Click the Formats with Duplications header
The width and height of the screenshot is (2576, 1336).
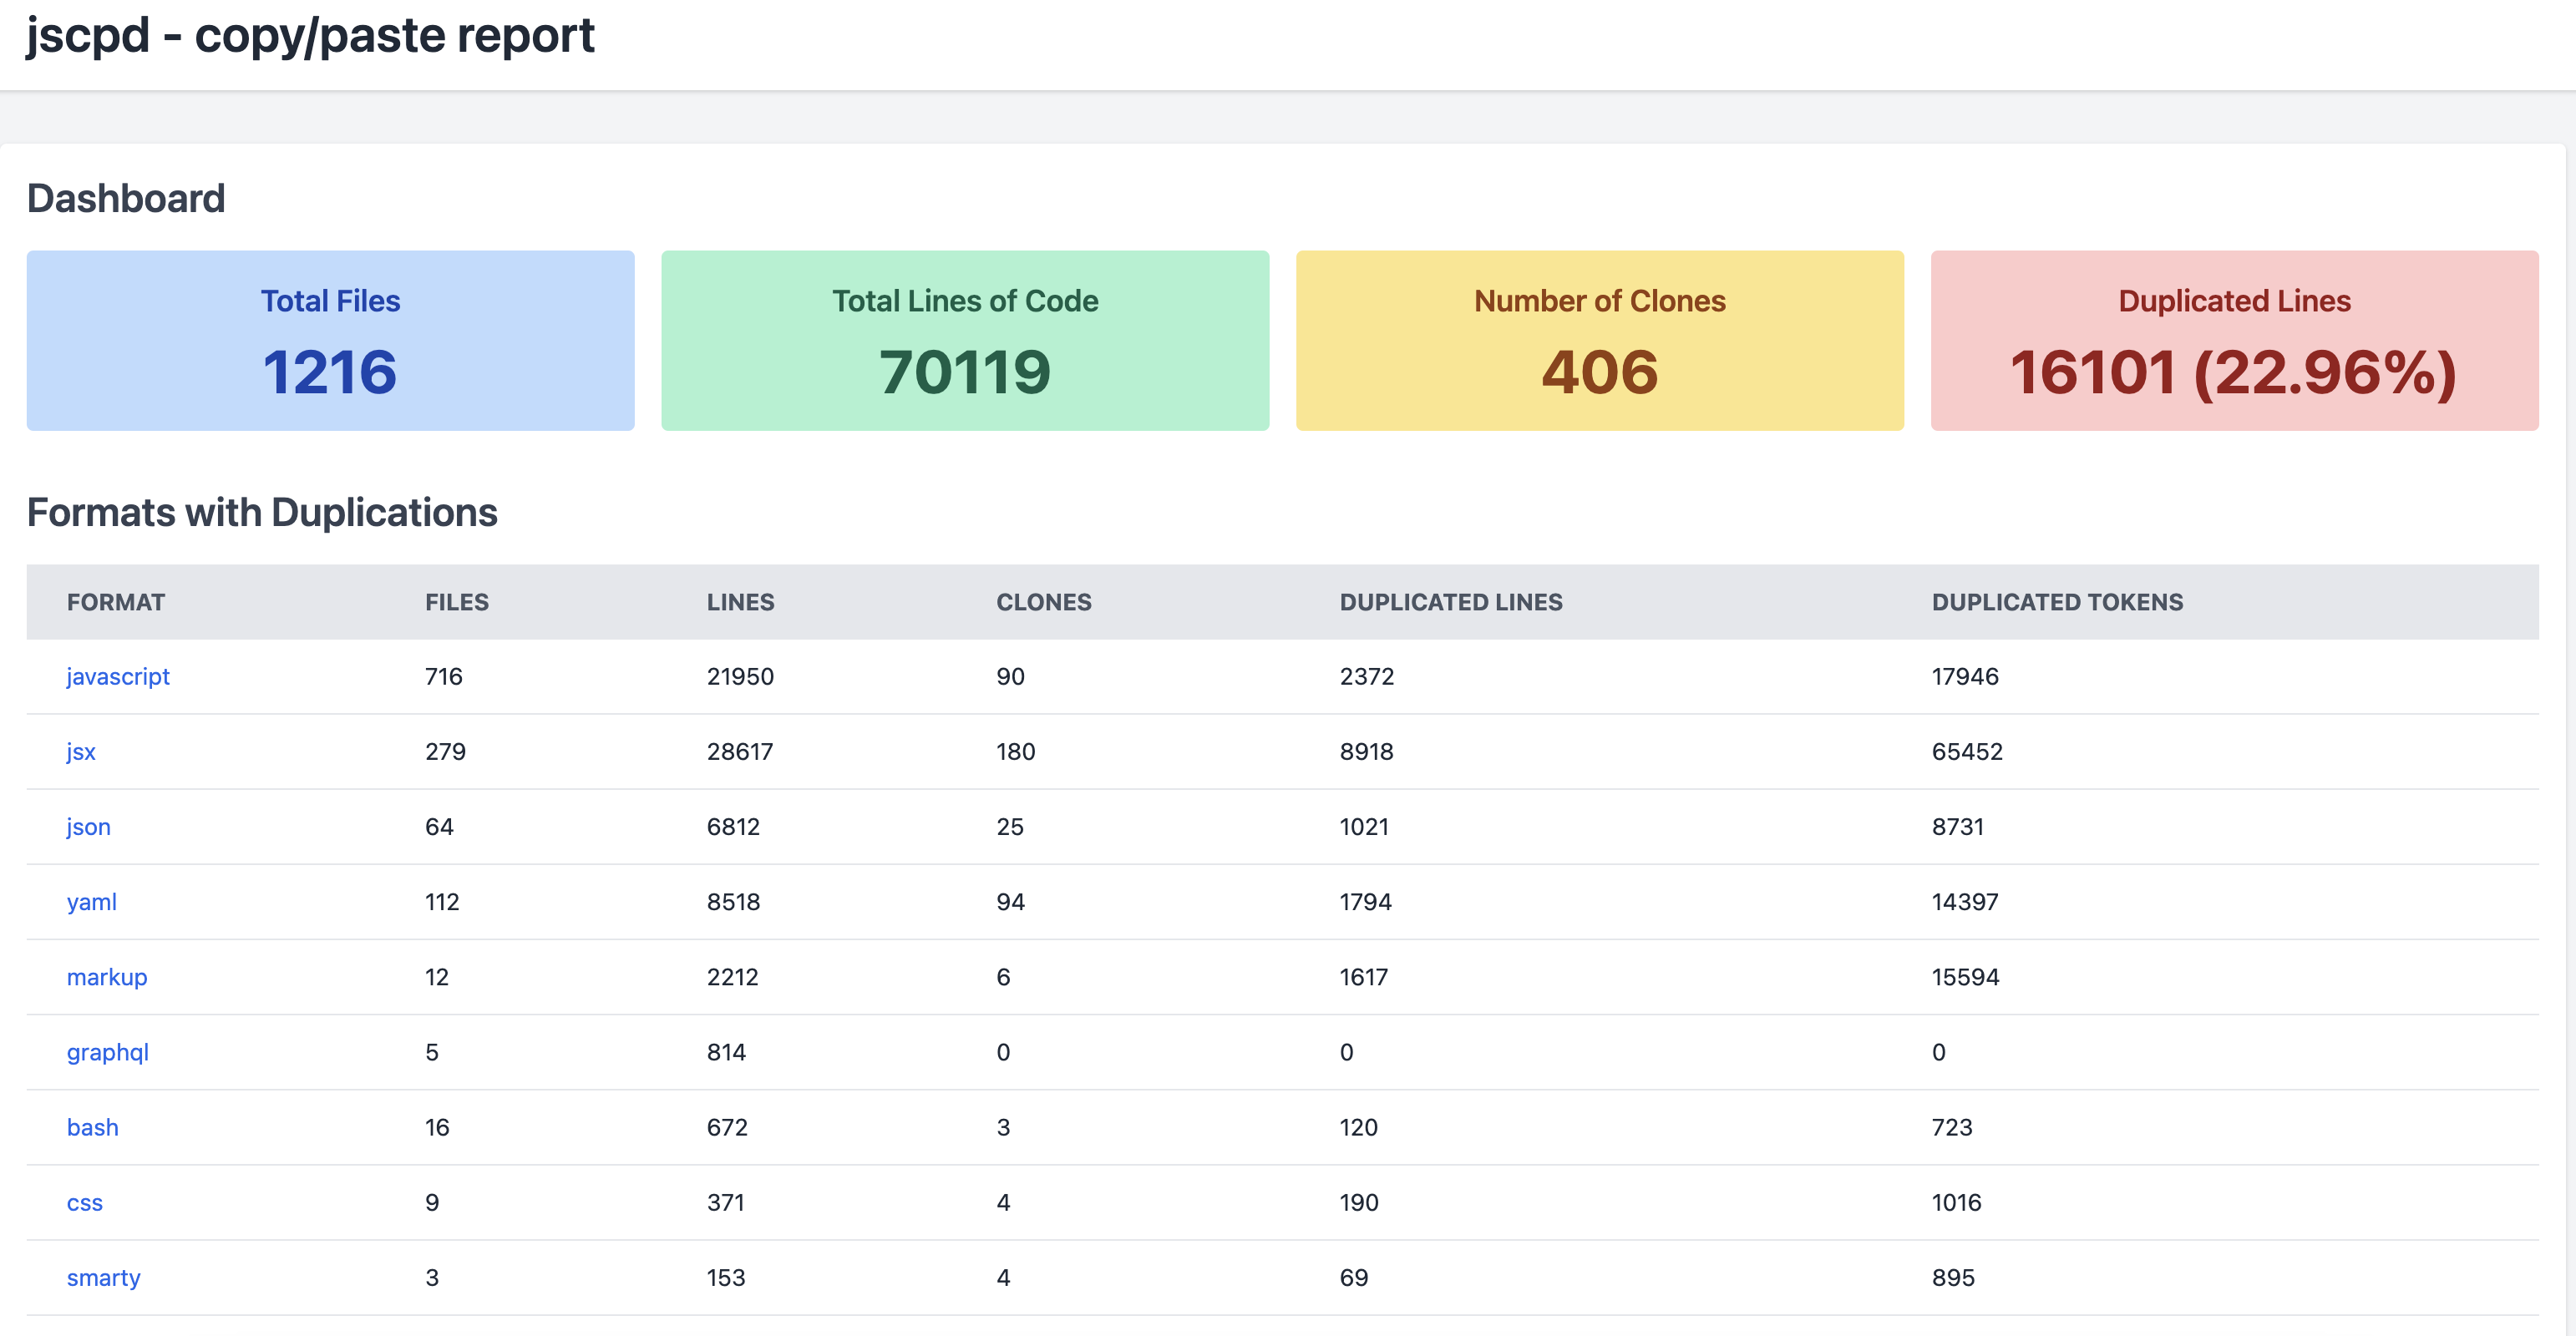(x=262, y=509)
